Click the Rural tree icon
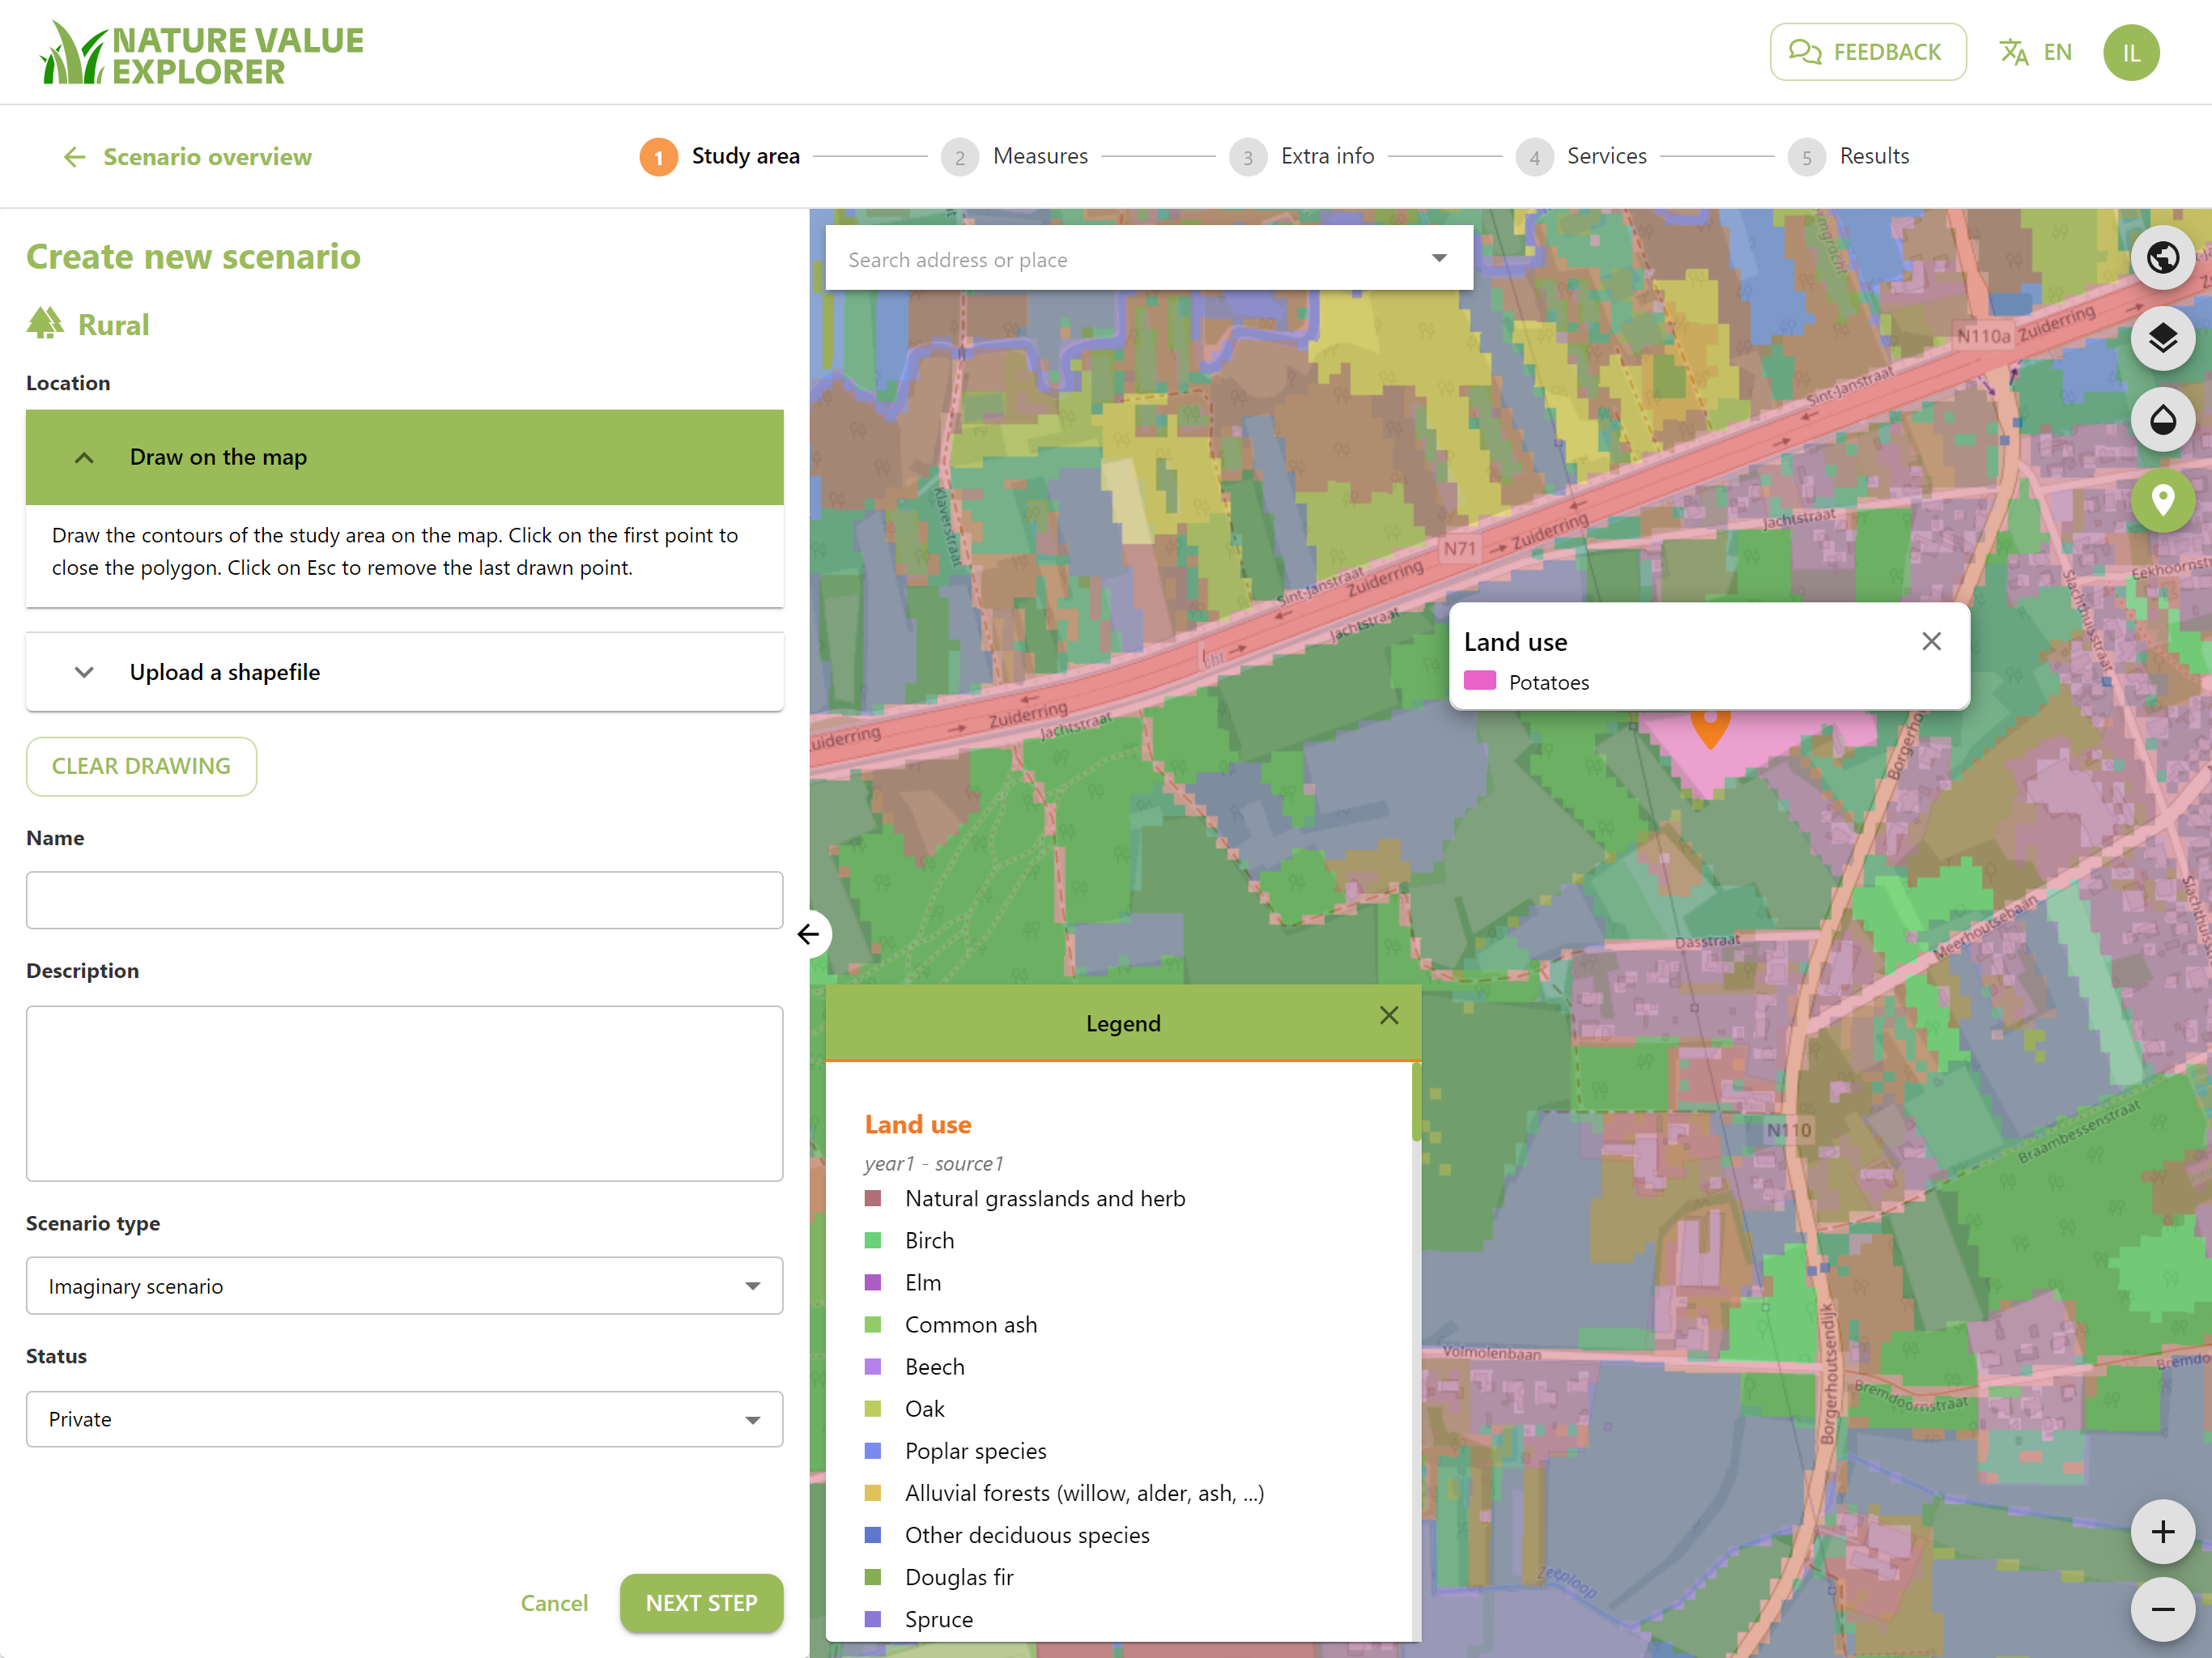 (45, 323)
